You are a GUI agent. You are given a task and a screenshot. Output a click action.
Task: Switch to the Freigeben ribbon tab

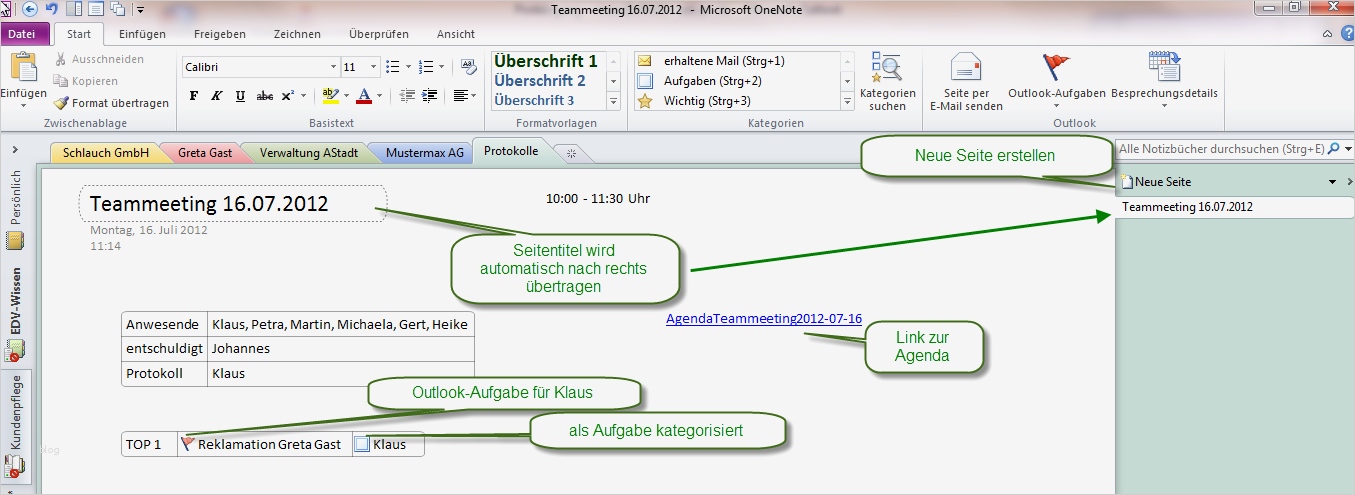pyautogui.click(x=219, y=34)
